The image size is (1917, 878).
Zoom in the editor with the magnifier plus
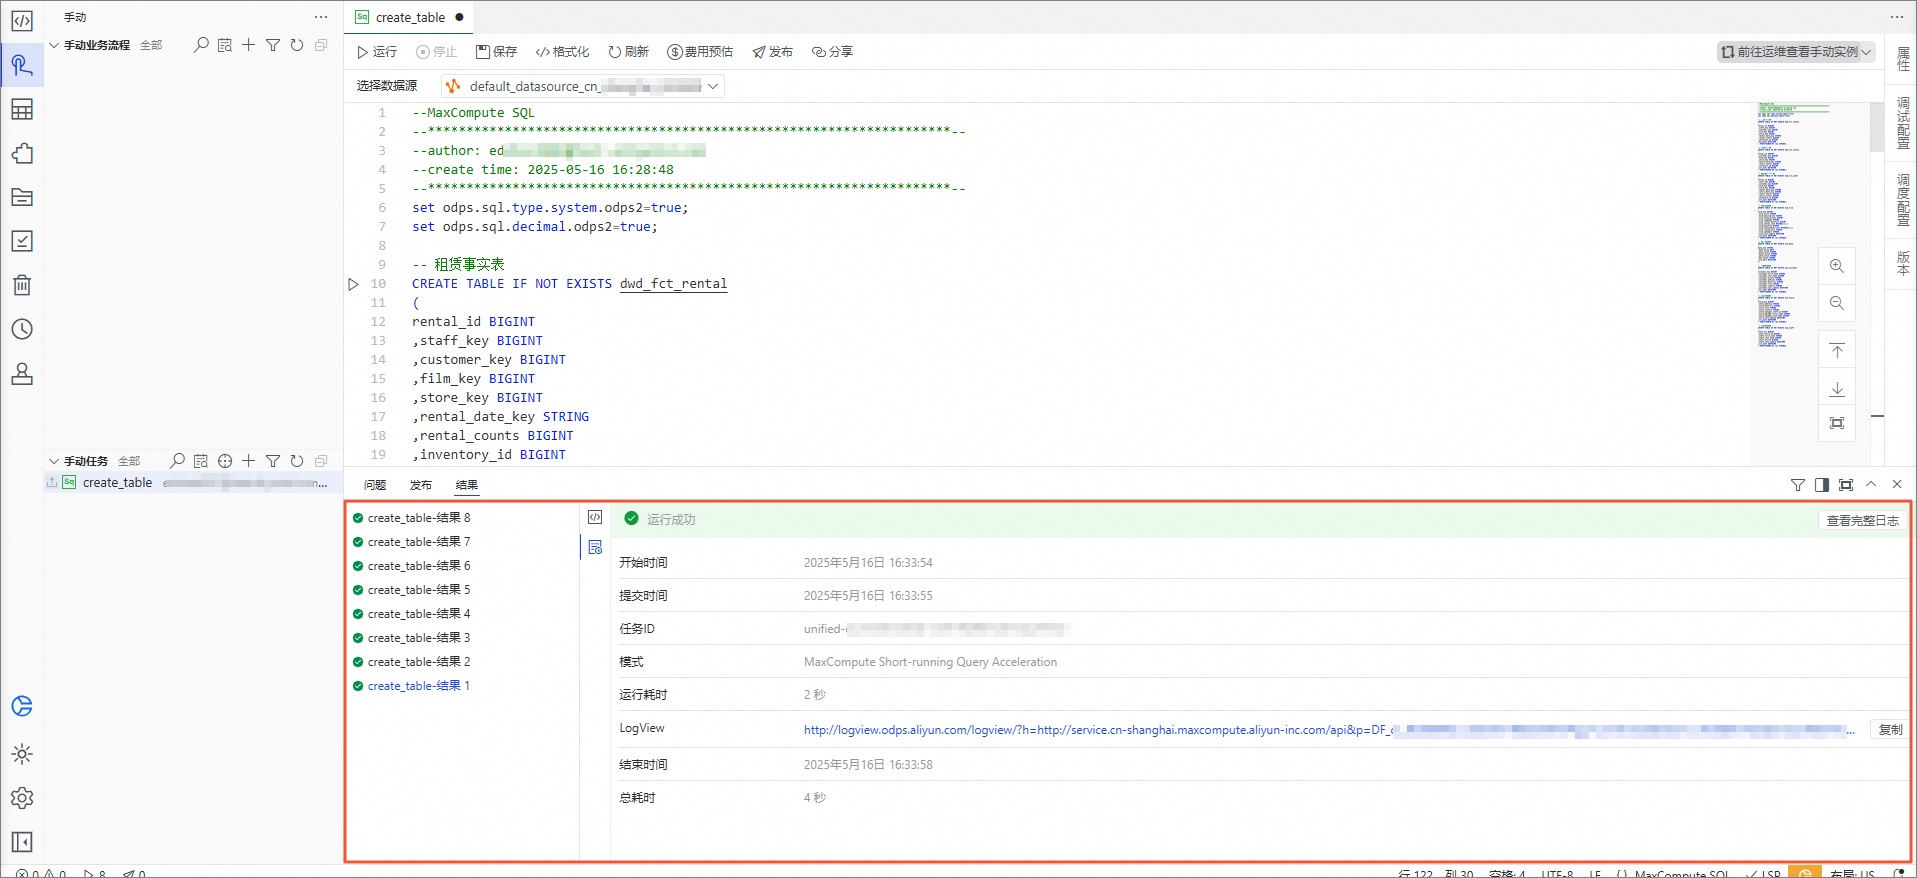[1837, 266]
